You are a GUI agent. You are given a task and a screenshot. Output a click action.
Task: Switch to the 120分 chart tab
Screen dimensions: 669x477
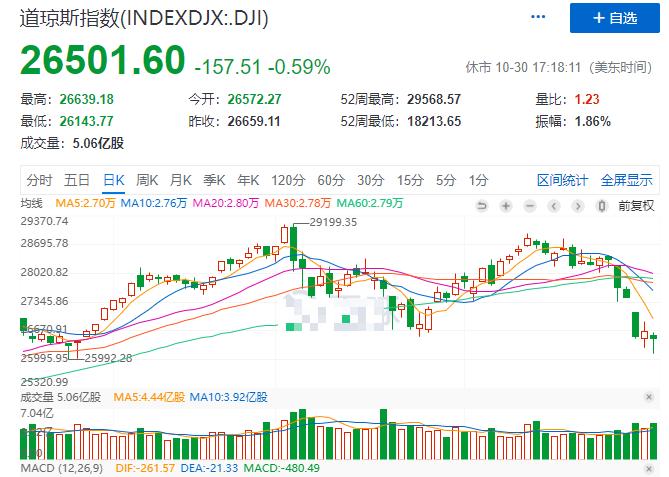coord(288,180)
